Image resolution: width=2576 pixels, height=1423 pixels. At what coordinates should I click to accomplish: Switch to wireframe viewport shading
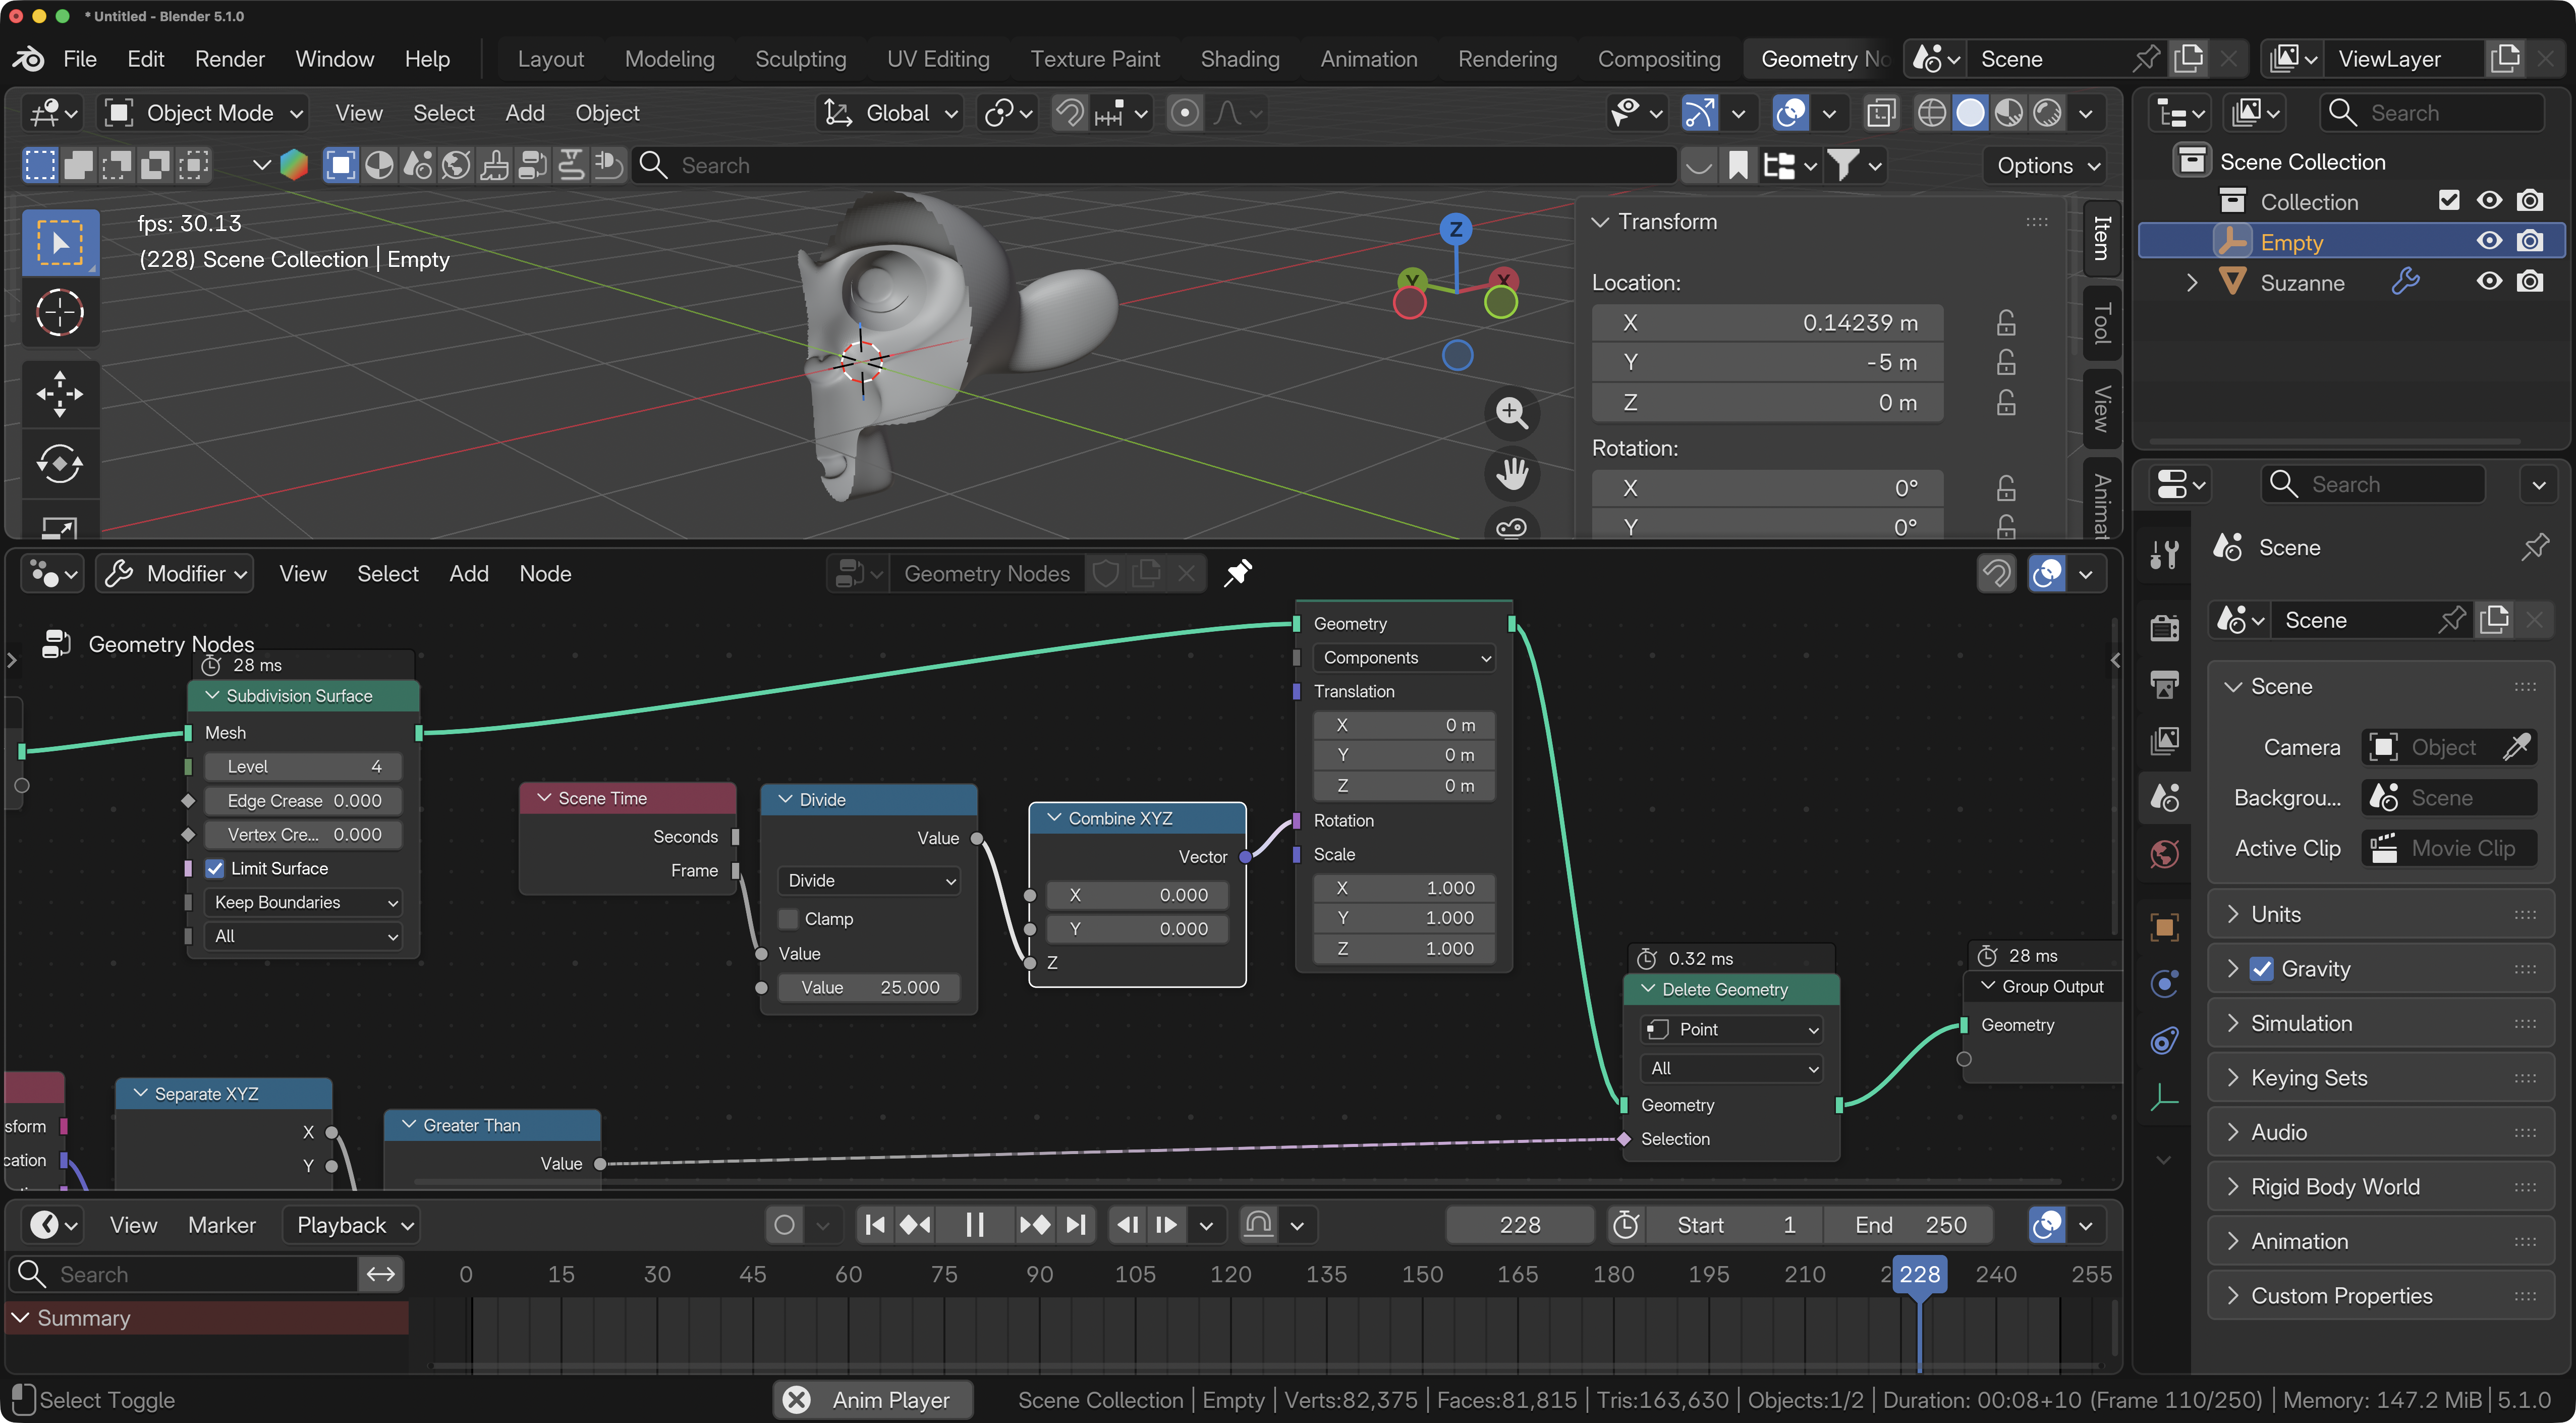(x=1931, y=113)
